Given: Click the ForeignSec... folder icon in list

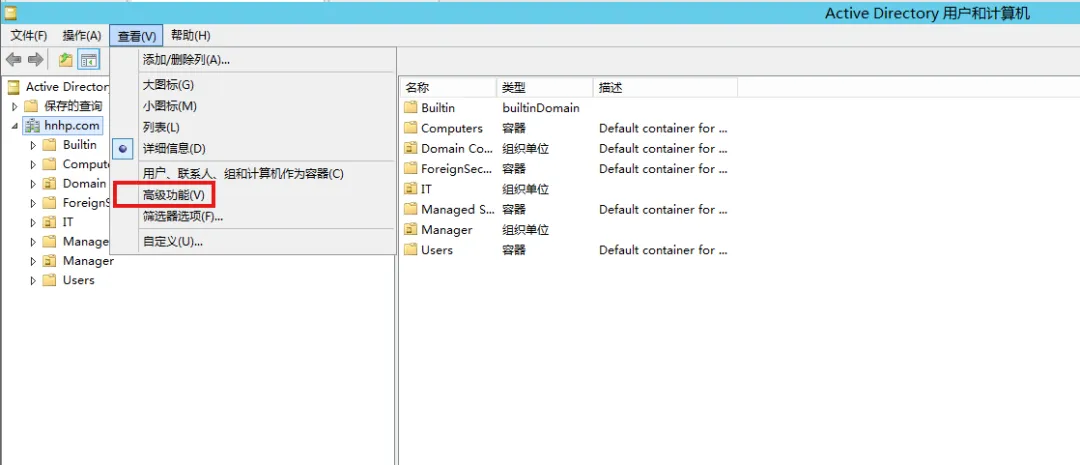Looking at the screenshot, I should tap(411, 168).
